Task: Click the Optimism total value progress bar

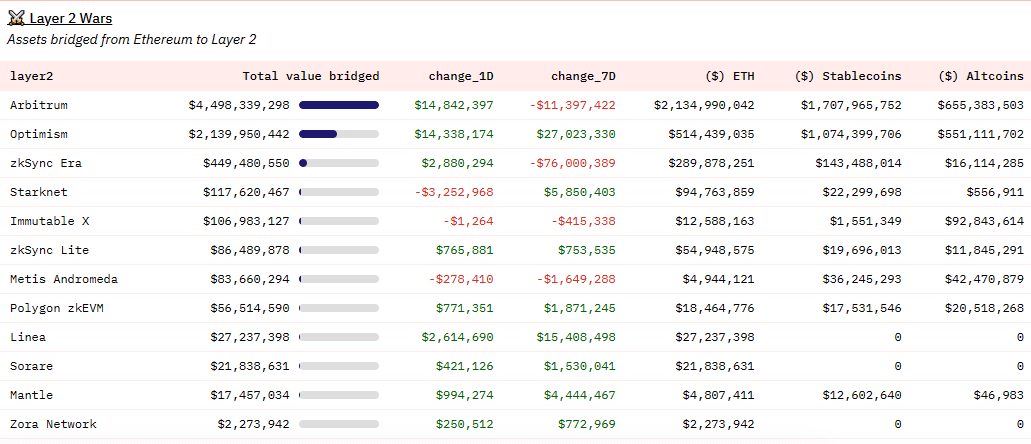Action: [339, 134]
